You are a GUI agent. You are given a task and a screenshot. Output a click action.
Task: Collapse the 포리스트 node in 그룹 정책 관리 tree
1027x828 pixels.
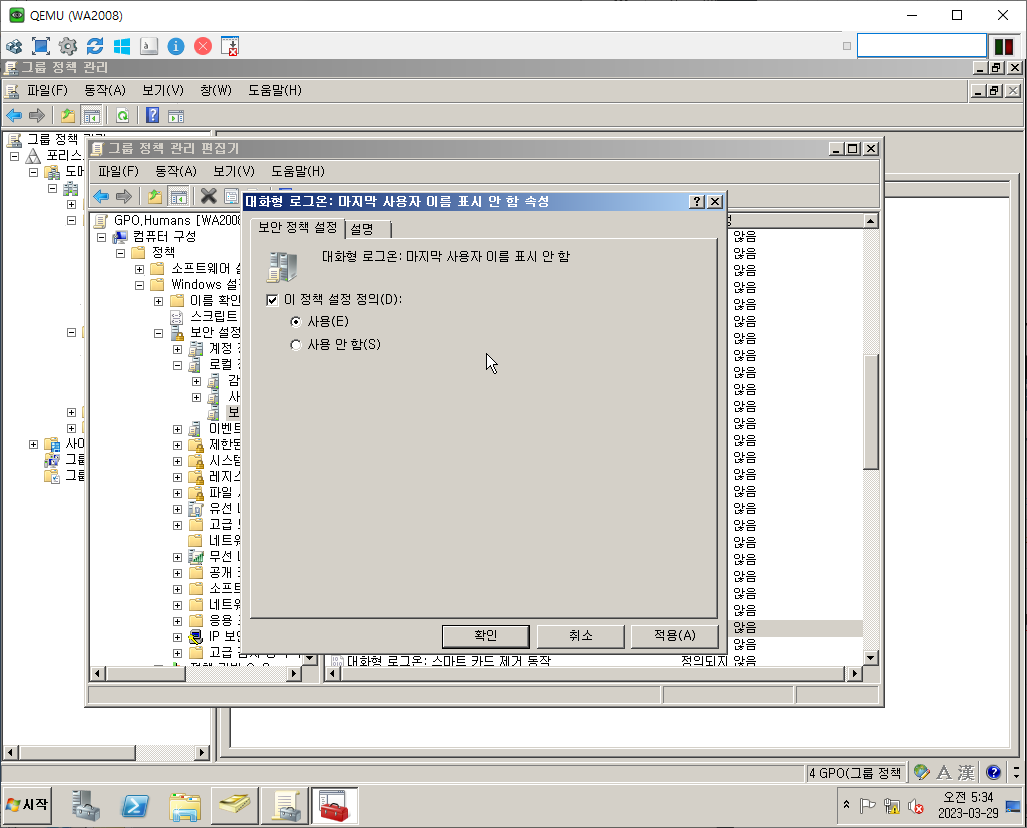[14, 157]
